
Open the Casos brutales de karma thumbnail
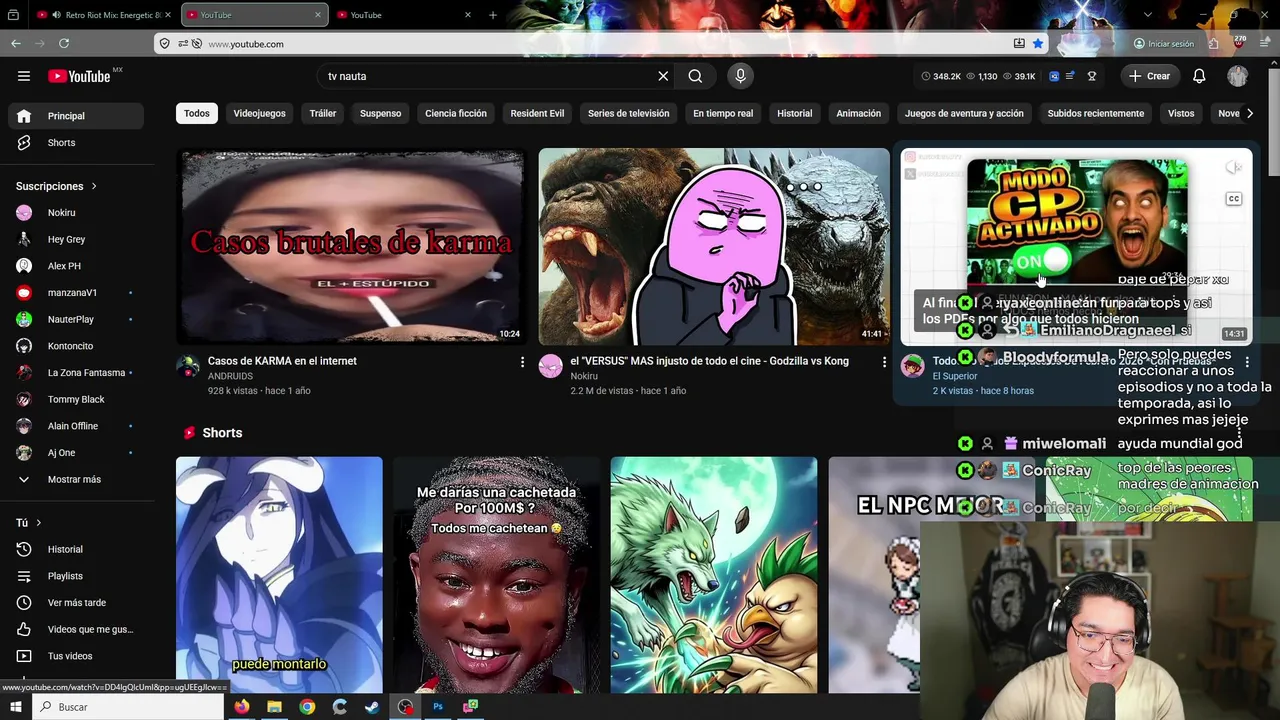[x=352, y=246]
